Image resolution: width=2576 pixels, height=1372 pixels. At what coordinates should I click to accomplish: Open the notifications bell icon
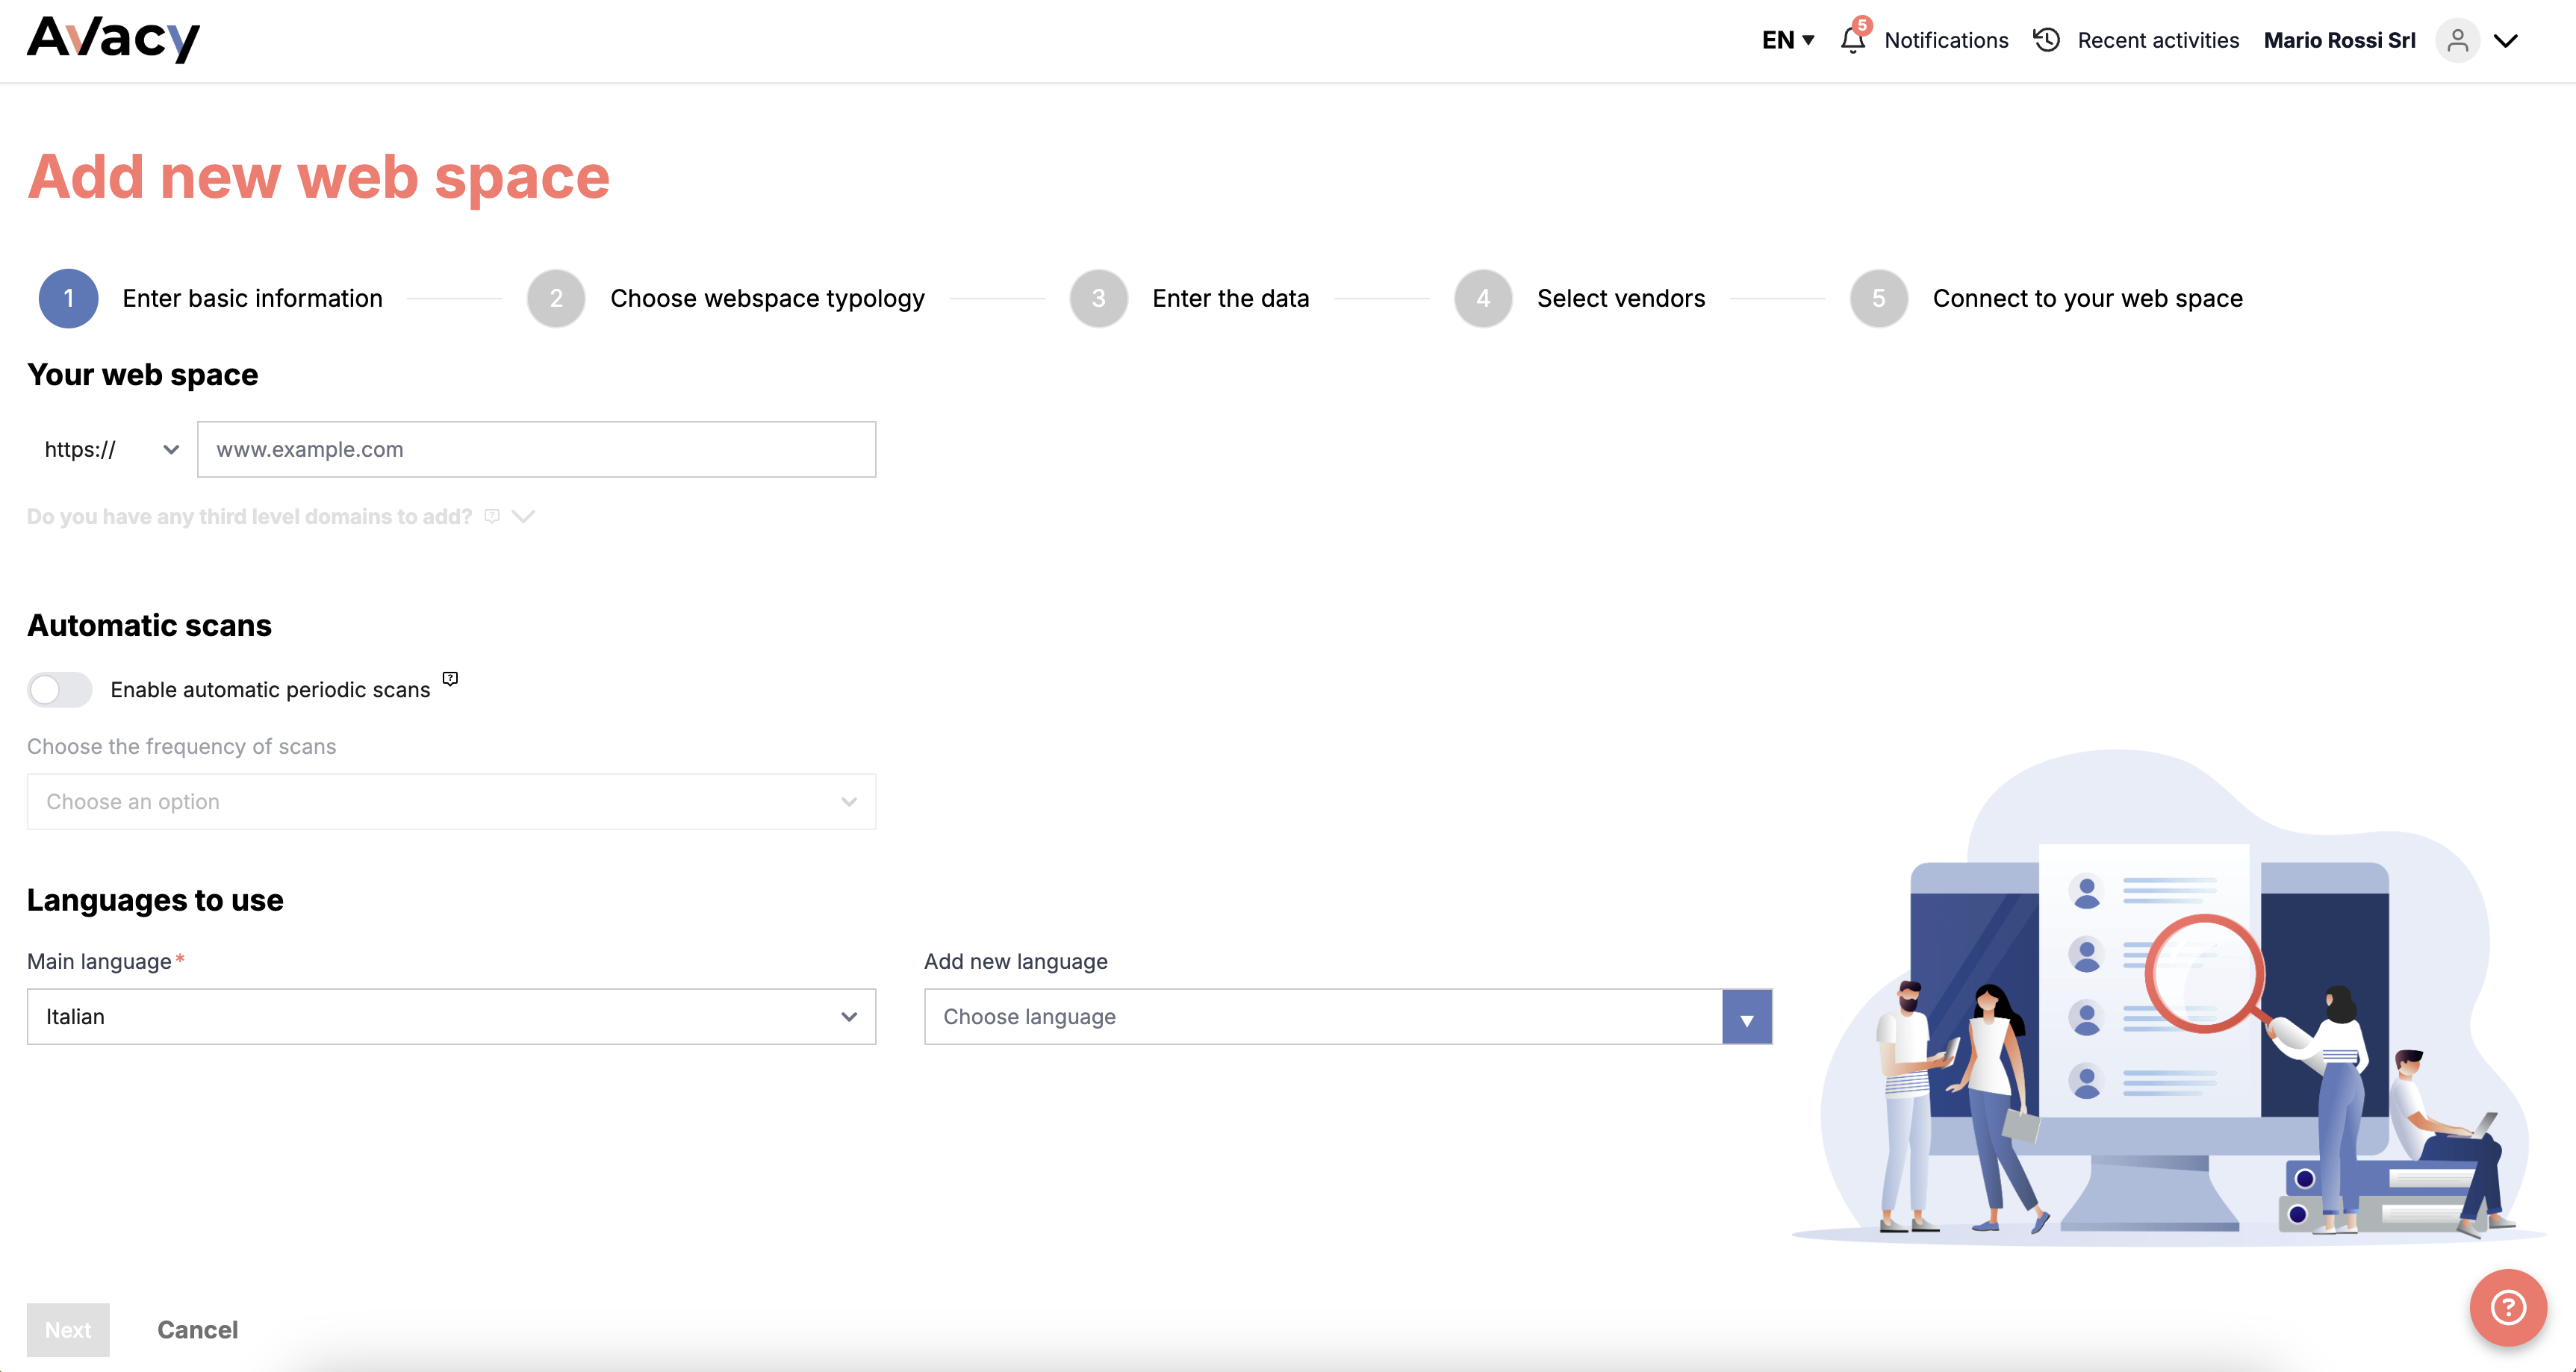coord(1853,40)
